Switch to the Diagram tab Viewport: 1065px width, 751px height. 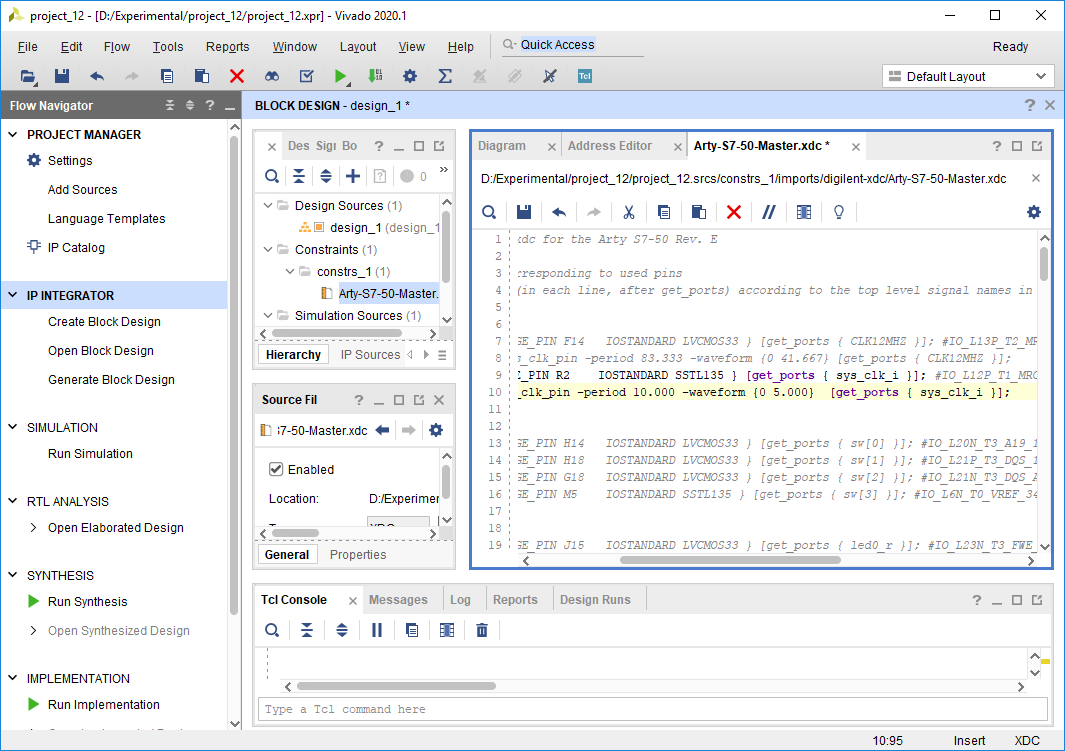point(501,146)
